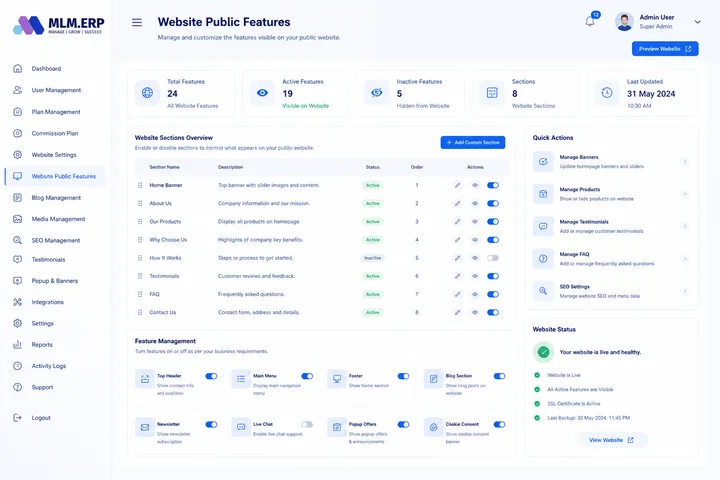
Task: Toggle the Contact Us section switch
Action: click(493, 312)
